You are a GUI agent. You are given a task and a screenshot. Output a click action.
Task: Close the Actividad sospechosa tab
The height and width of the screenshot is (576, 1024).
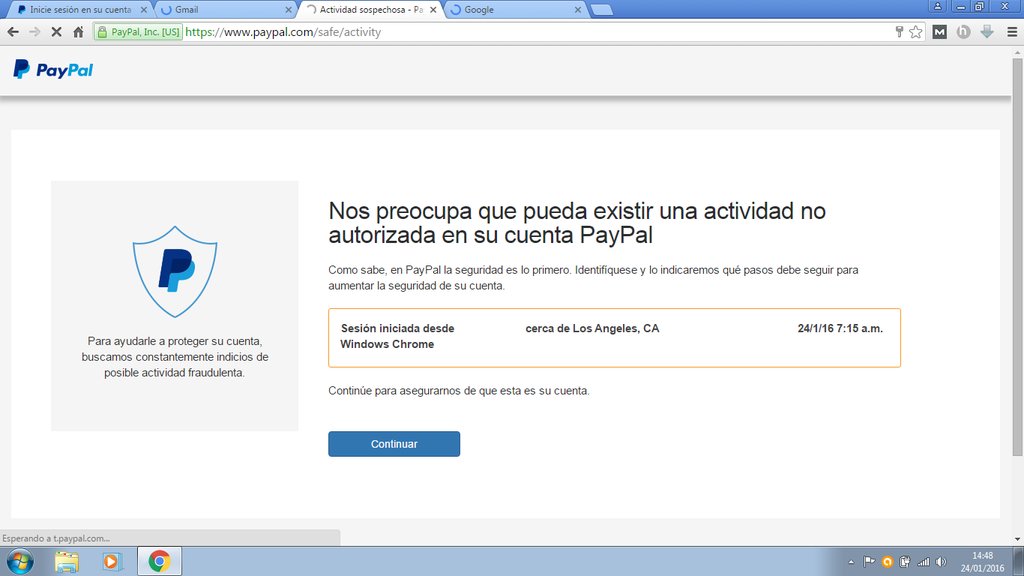click(x=433, y=10)
